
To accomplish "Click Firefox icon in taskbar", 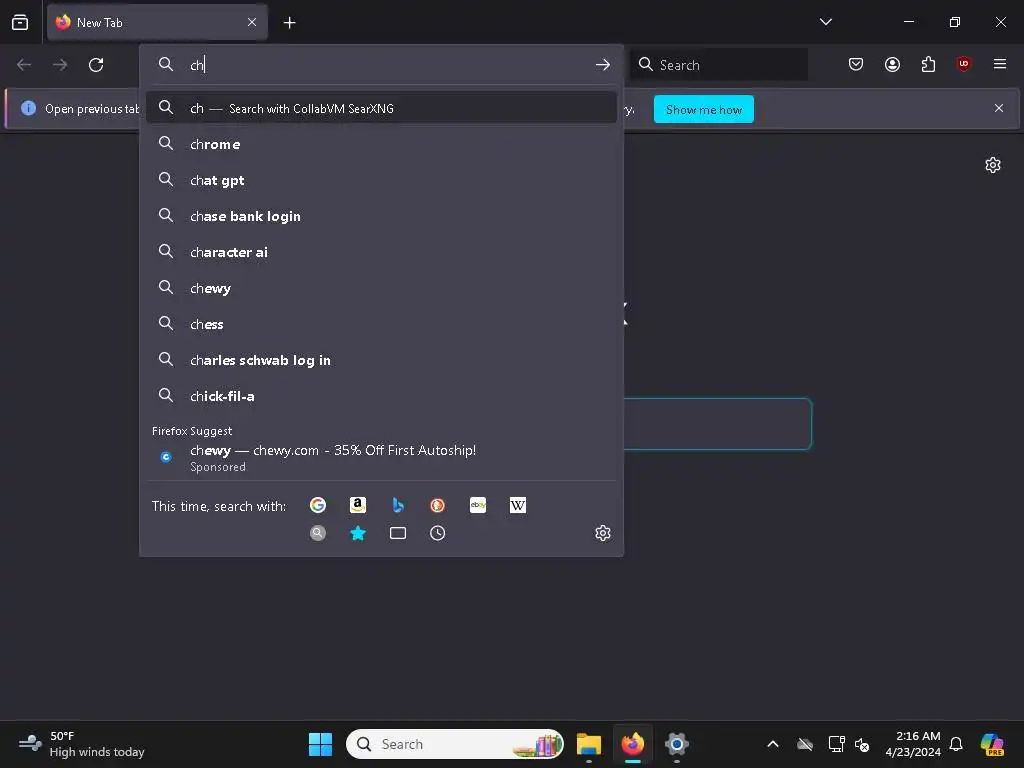I will coord(632,744).
